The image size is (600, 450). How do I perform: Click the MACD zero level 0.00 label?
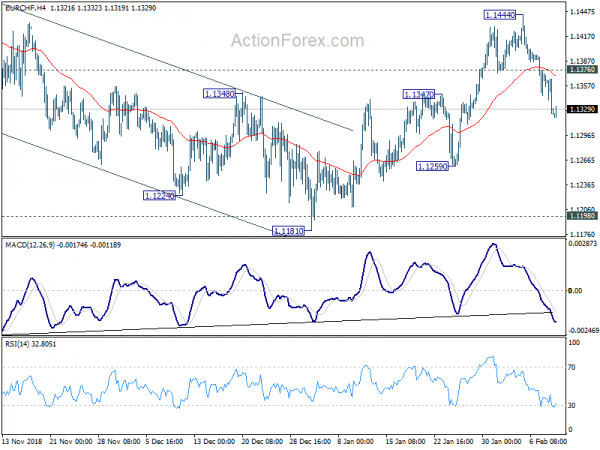coord(575,291)
